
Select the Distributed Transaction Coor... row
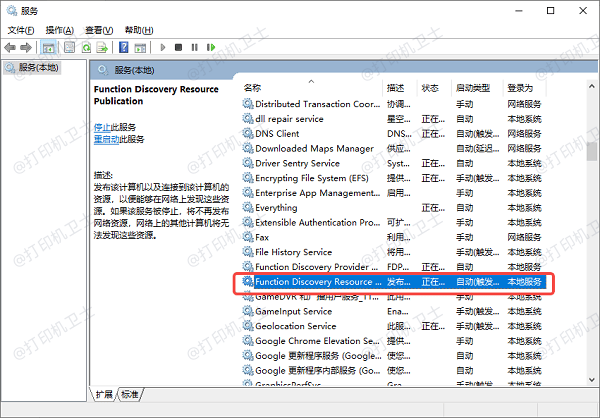(x=394, y=104)
